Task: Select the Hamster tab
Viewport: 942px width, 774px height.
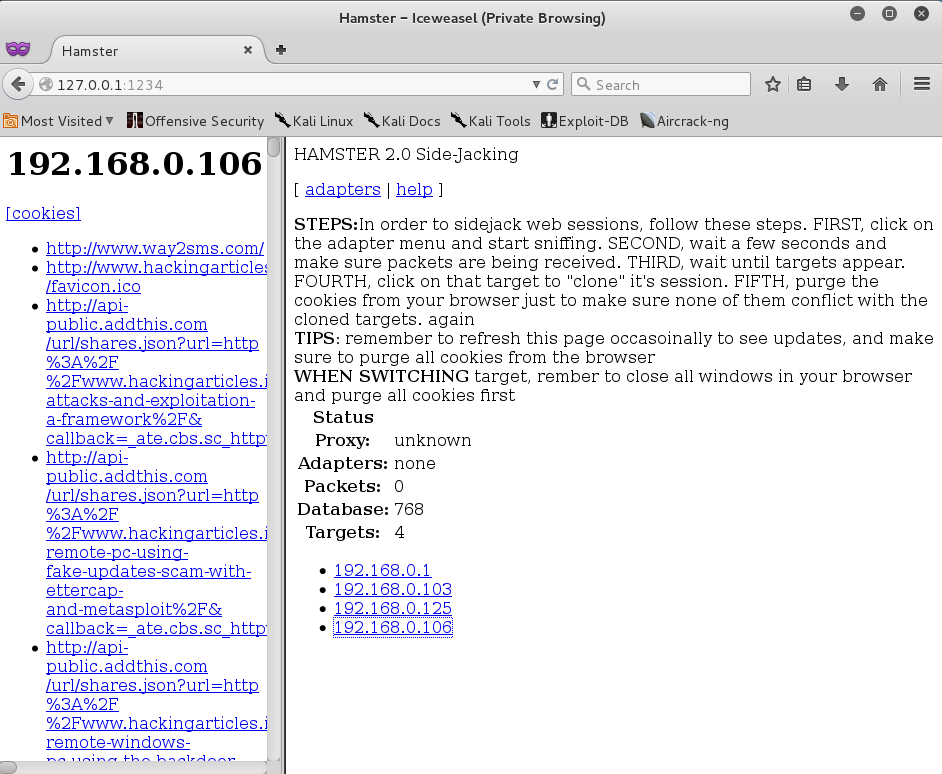Action: click(x=156, y=50)
